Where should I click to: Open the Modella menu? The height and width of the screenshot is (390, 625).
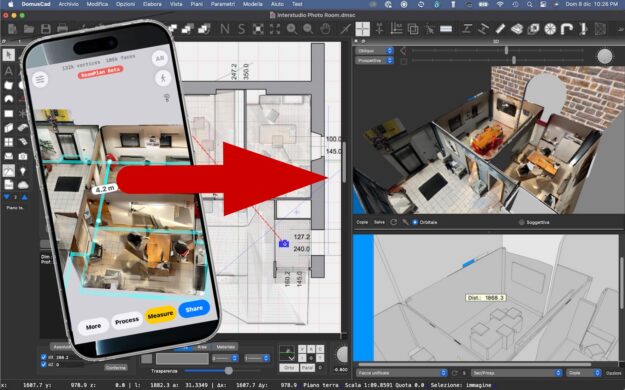253,4
